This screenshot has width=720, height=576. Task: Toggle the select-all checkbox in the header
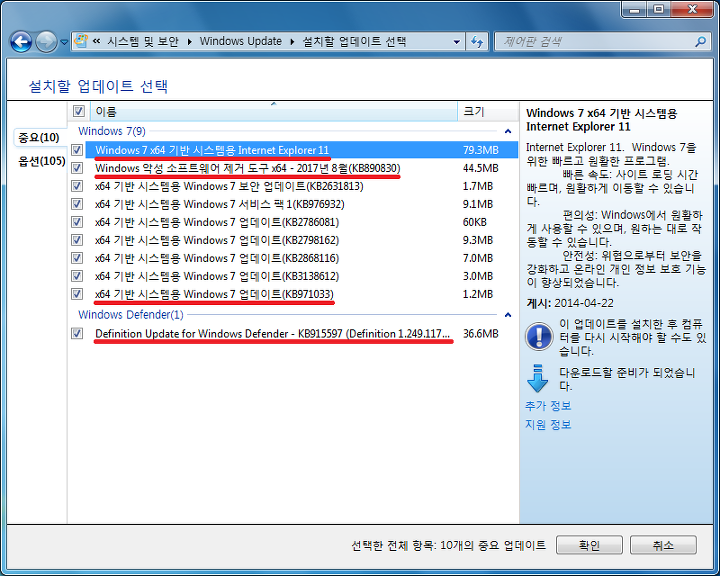click(79, 111)
